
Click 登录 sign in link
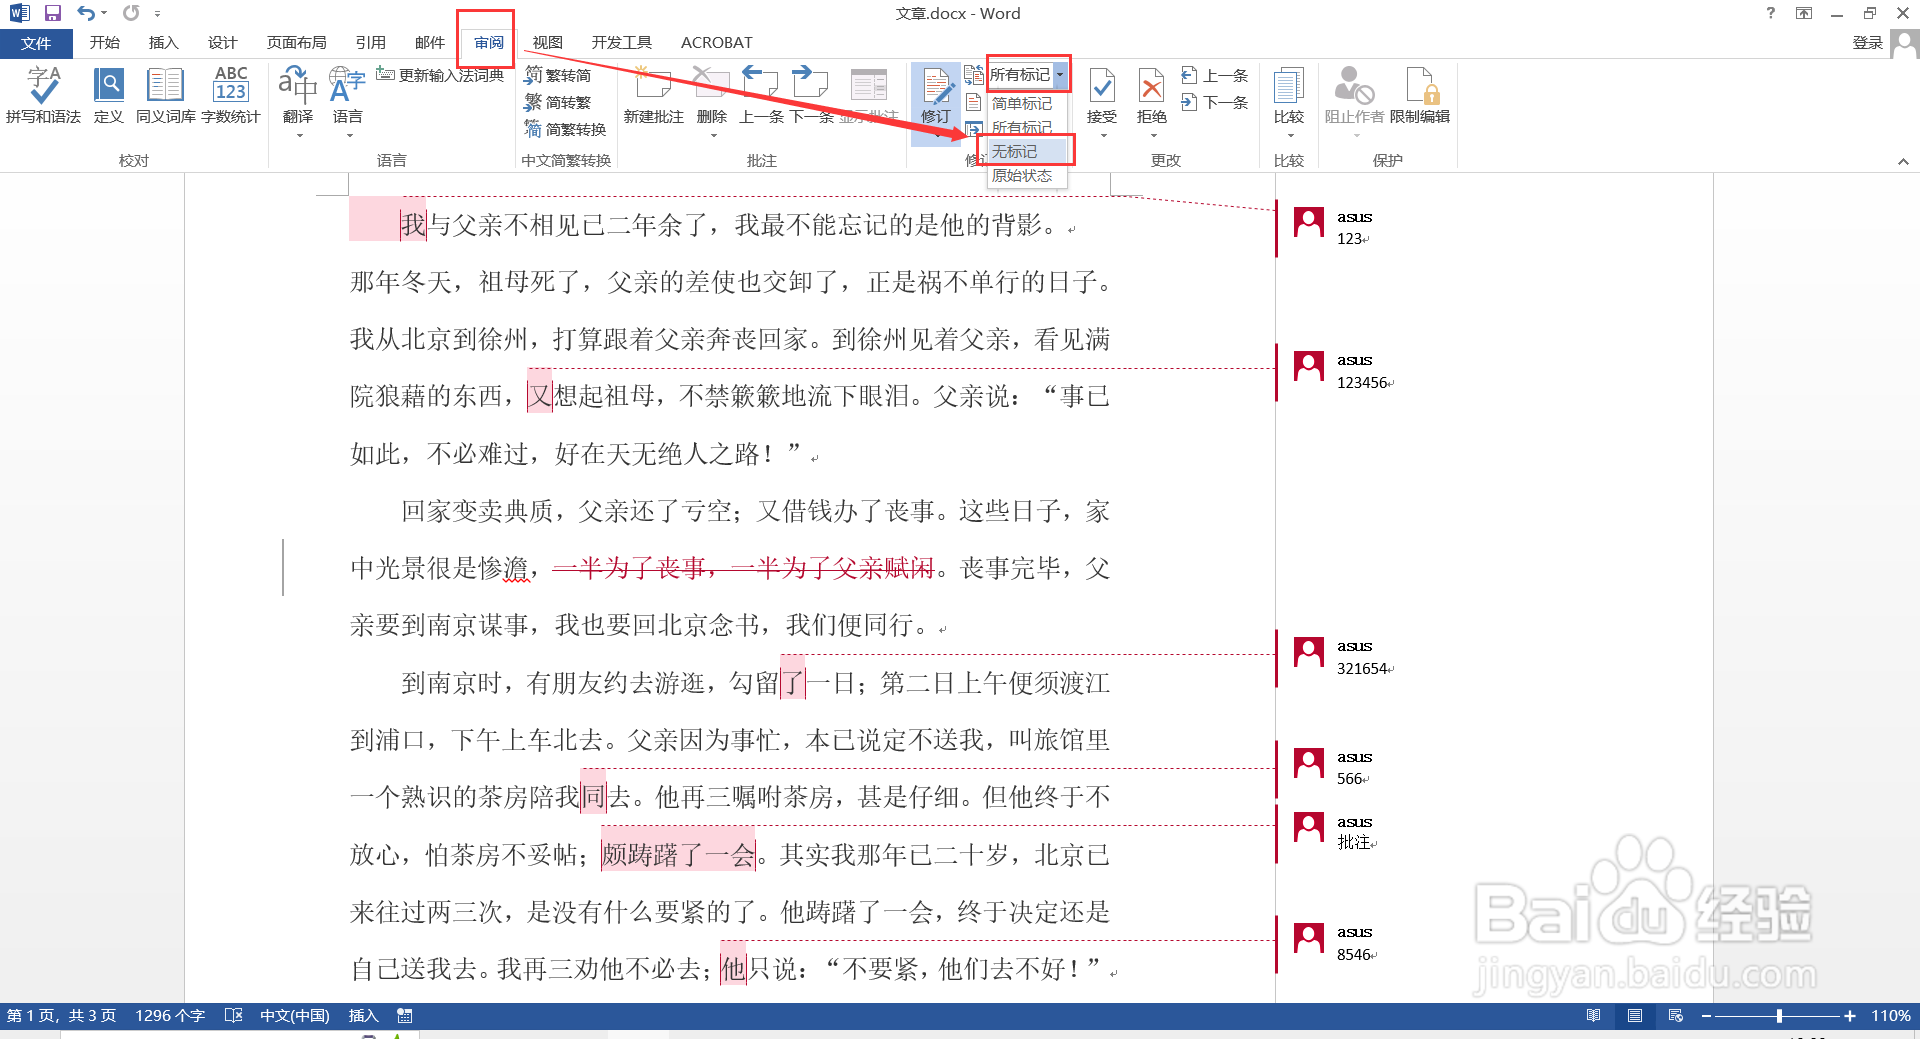click(x=1867, y=43)
